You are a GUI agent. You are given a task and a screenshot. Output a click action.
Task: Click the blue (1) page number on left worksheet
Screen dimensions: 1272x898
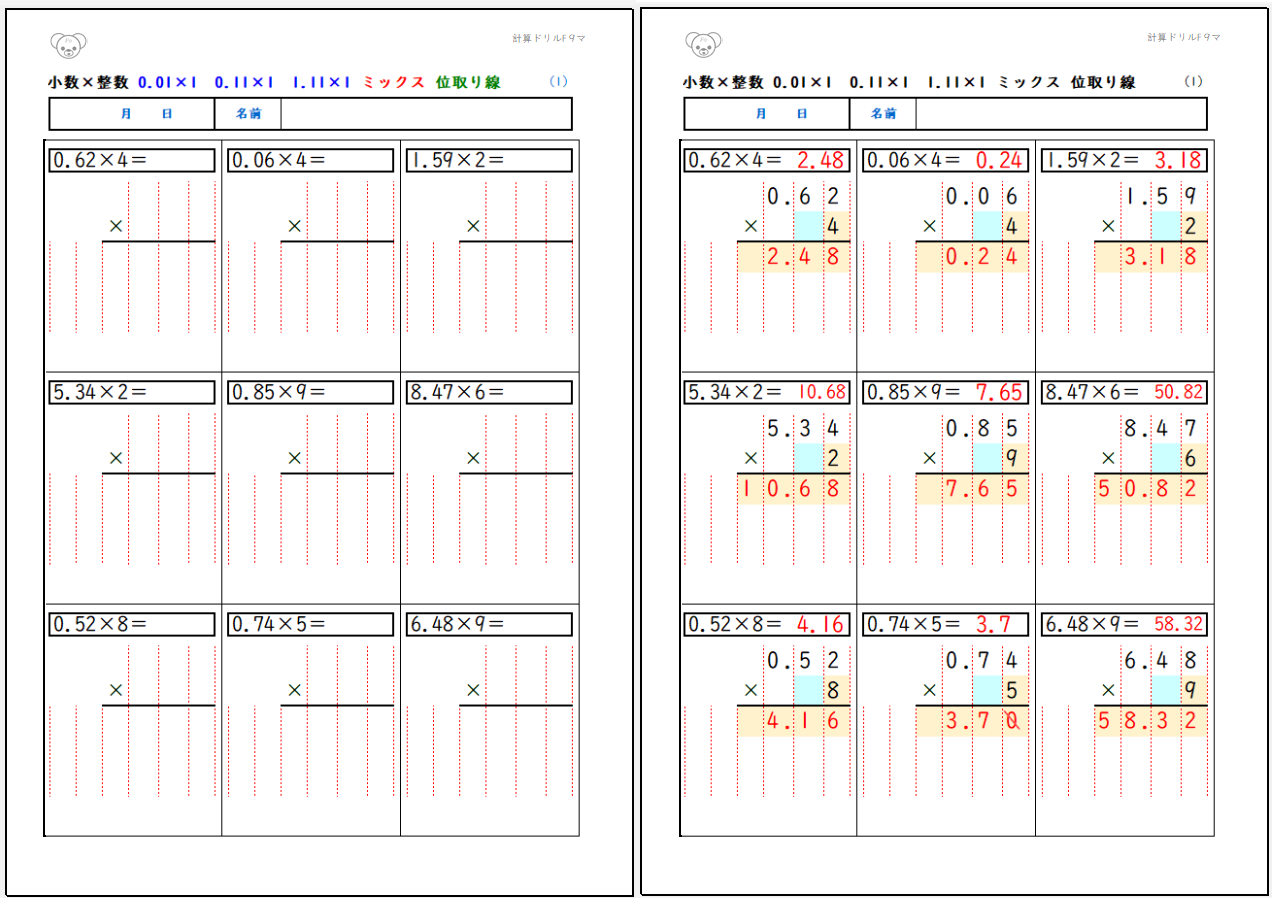(x=558, y=82)
